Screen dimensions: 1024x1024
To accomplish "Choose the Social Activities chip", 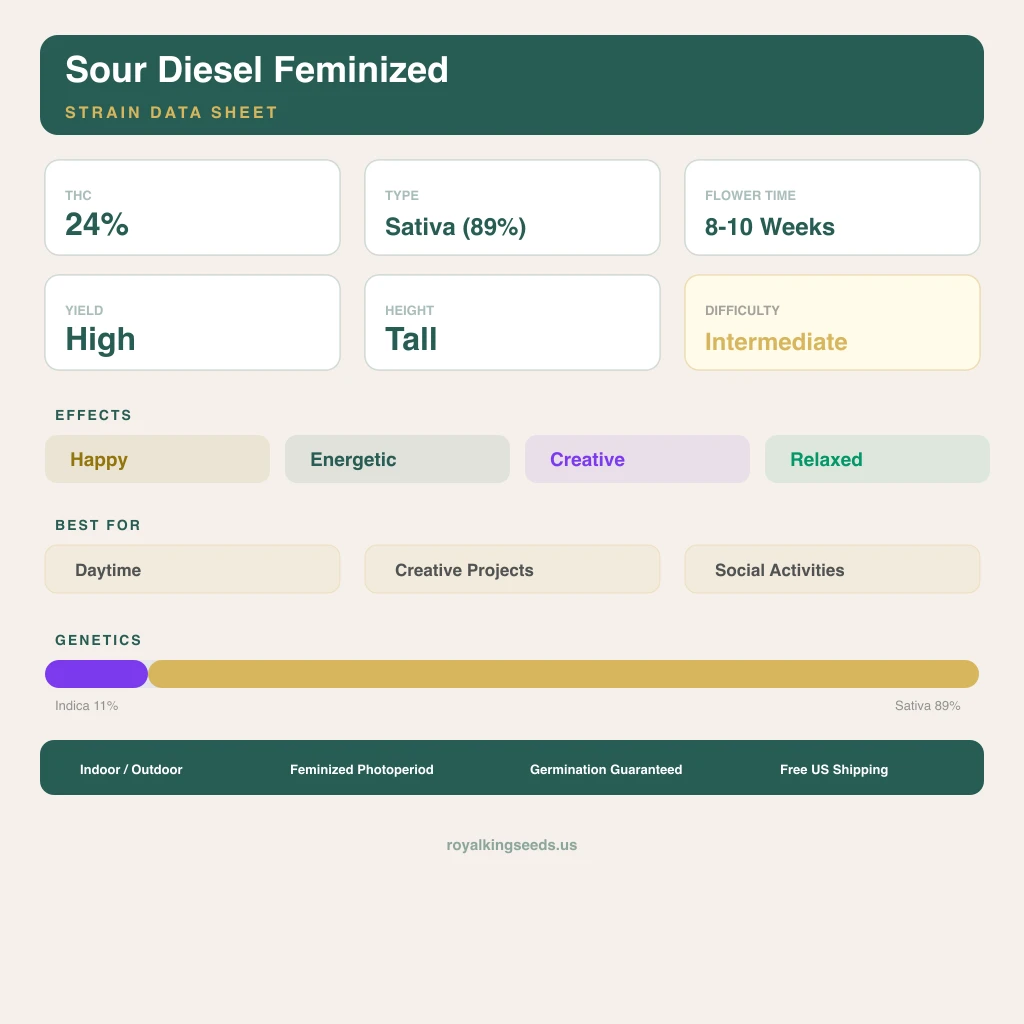I will pyautogui.click(x=832, y=569).
